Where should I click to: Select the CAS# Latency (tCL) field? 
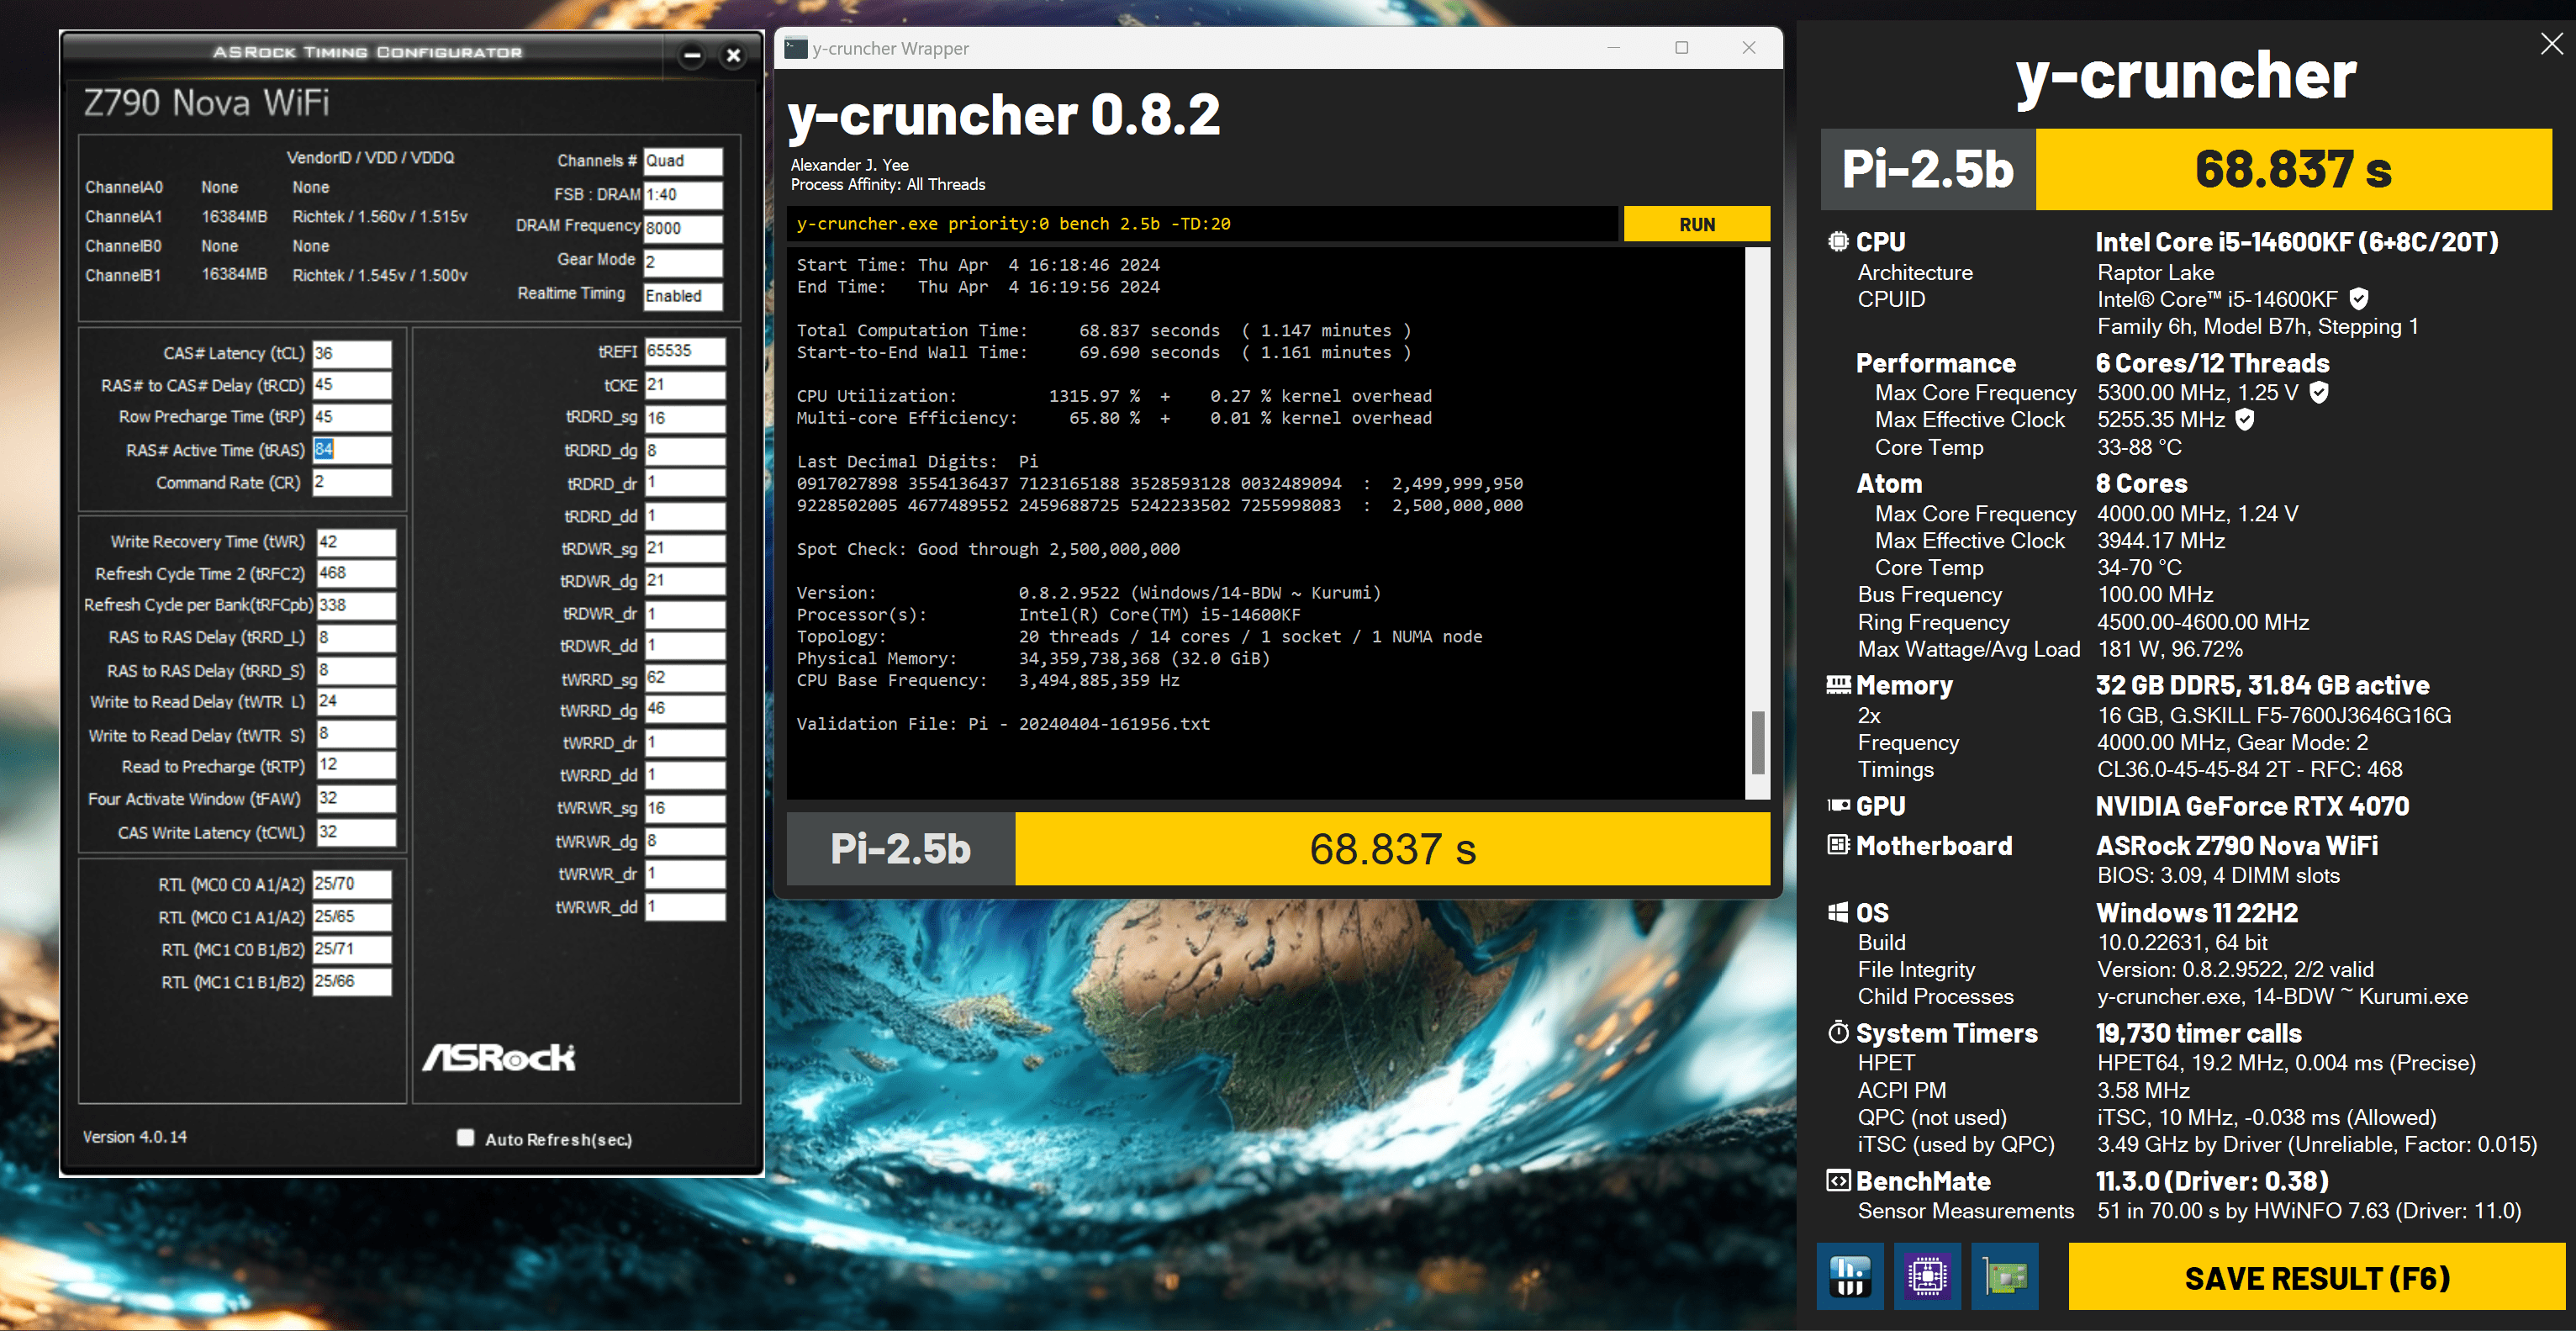pos(352,354)
